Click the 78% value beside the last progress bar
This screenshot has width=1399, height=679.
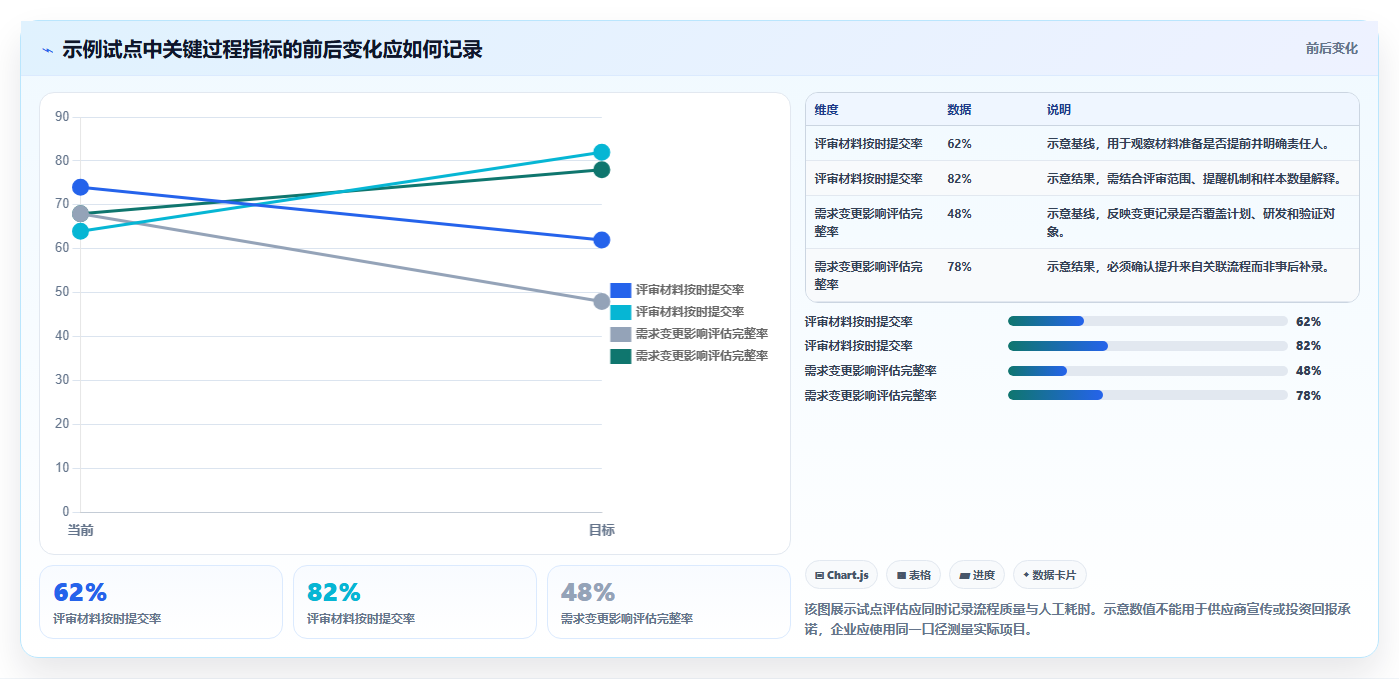1308,396
